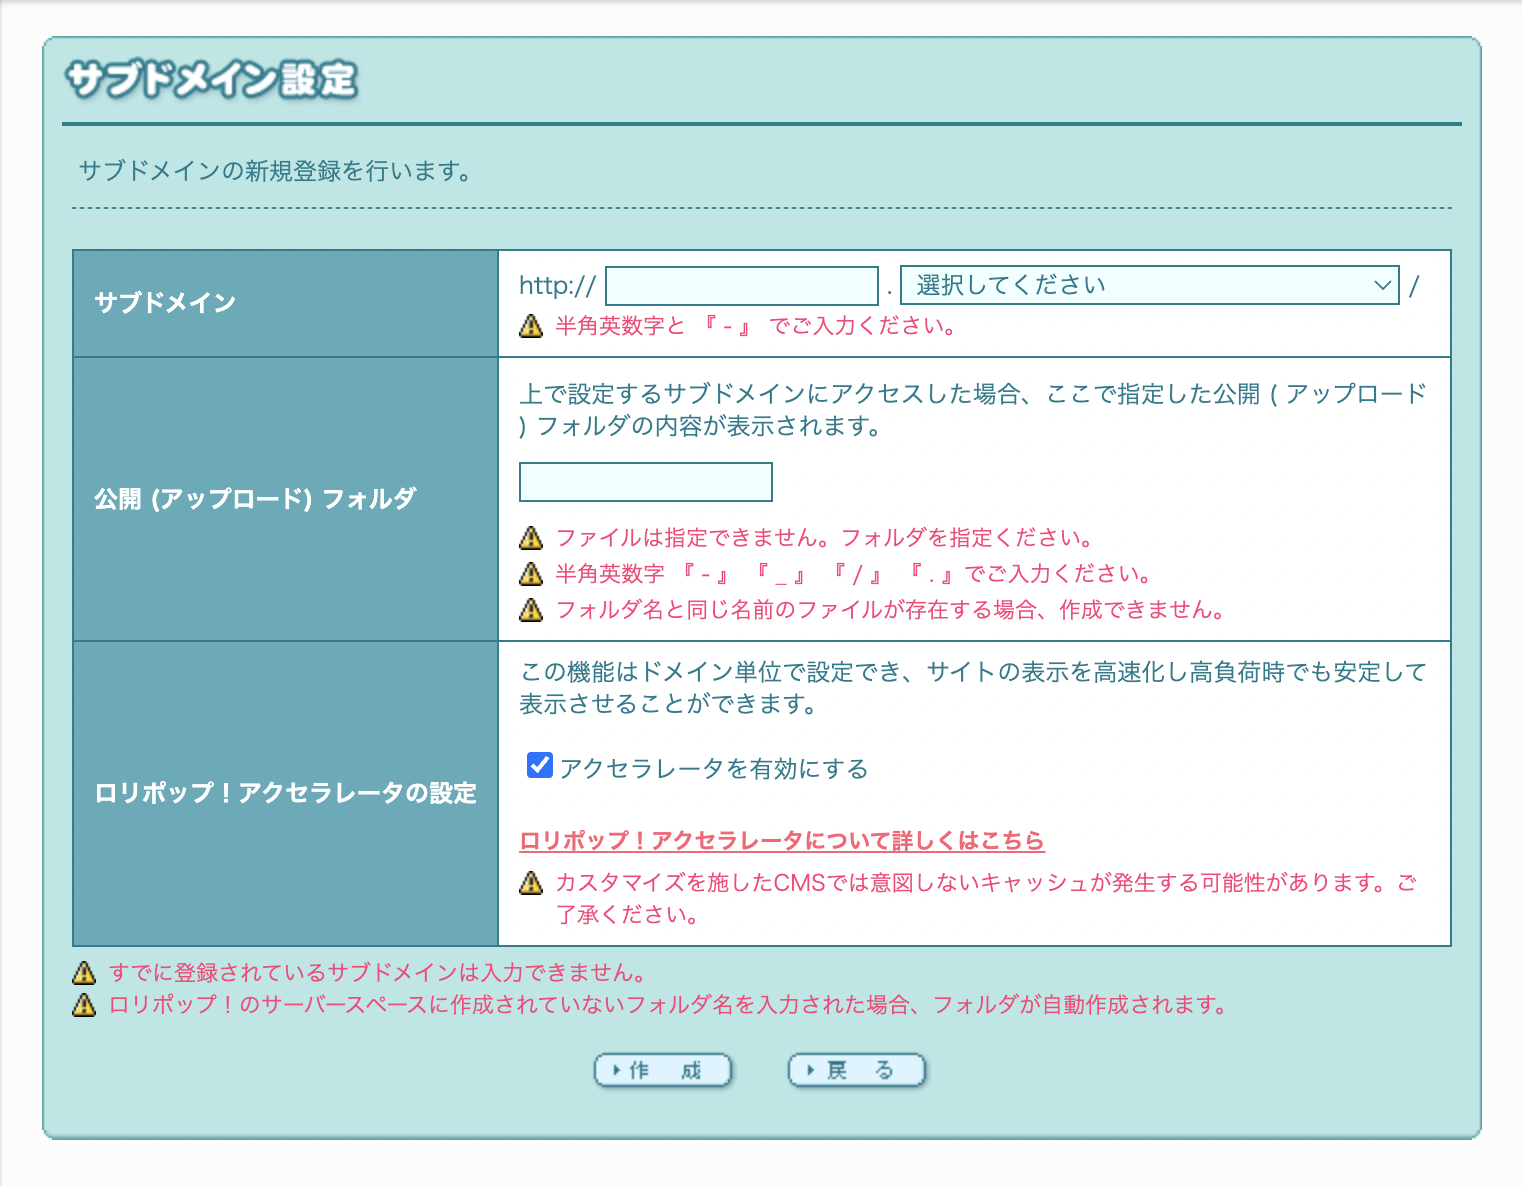Click warning icon next to フォルダ名と同じ名前 note
Viewport: 1522px width, 1186px height.
pos(531,610)
